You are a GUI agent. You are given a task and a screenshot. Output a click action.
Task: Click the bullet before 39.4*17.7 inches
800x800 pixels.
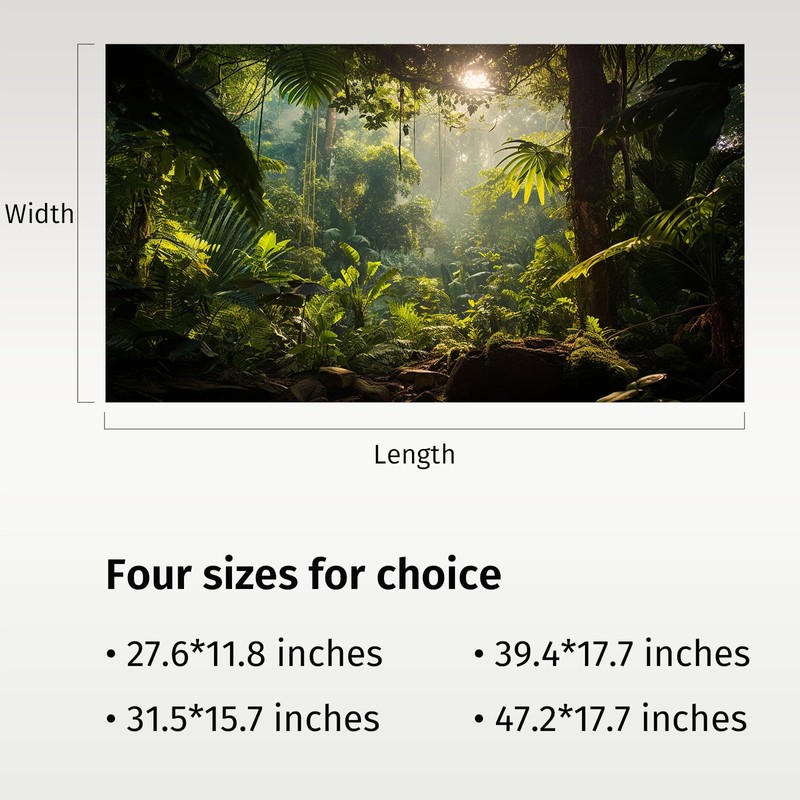click(x=479, y=656)
